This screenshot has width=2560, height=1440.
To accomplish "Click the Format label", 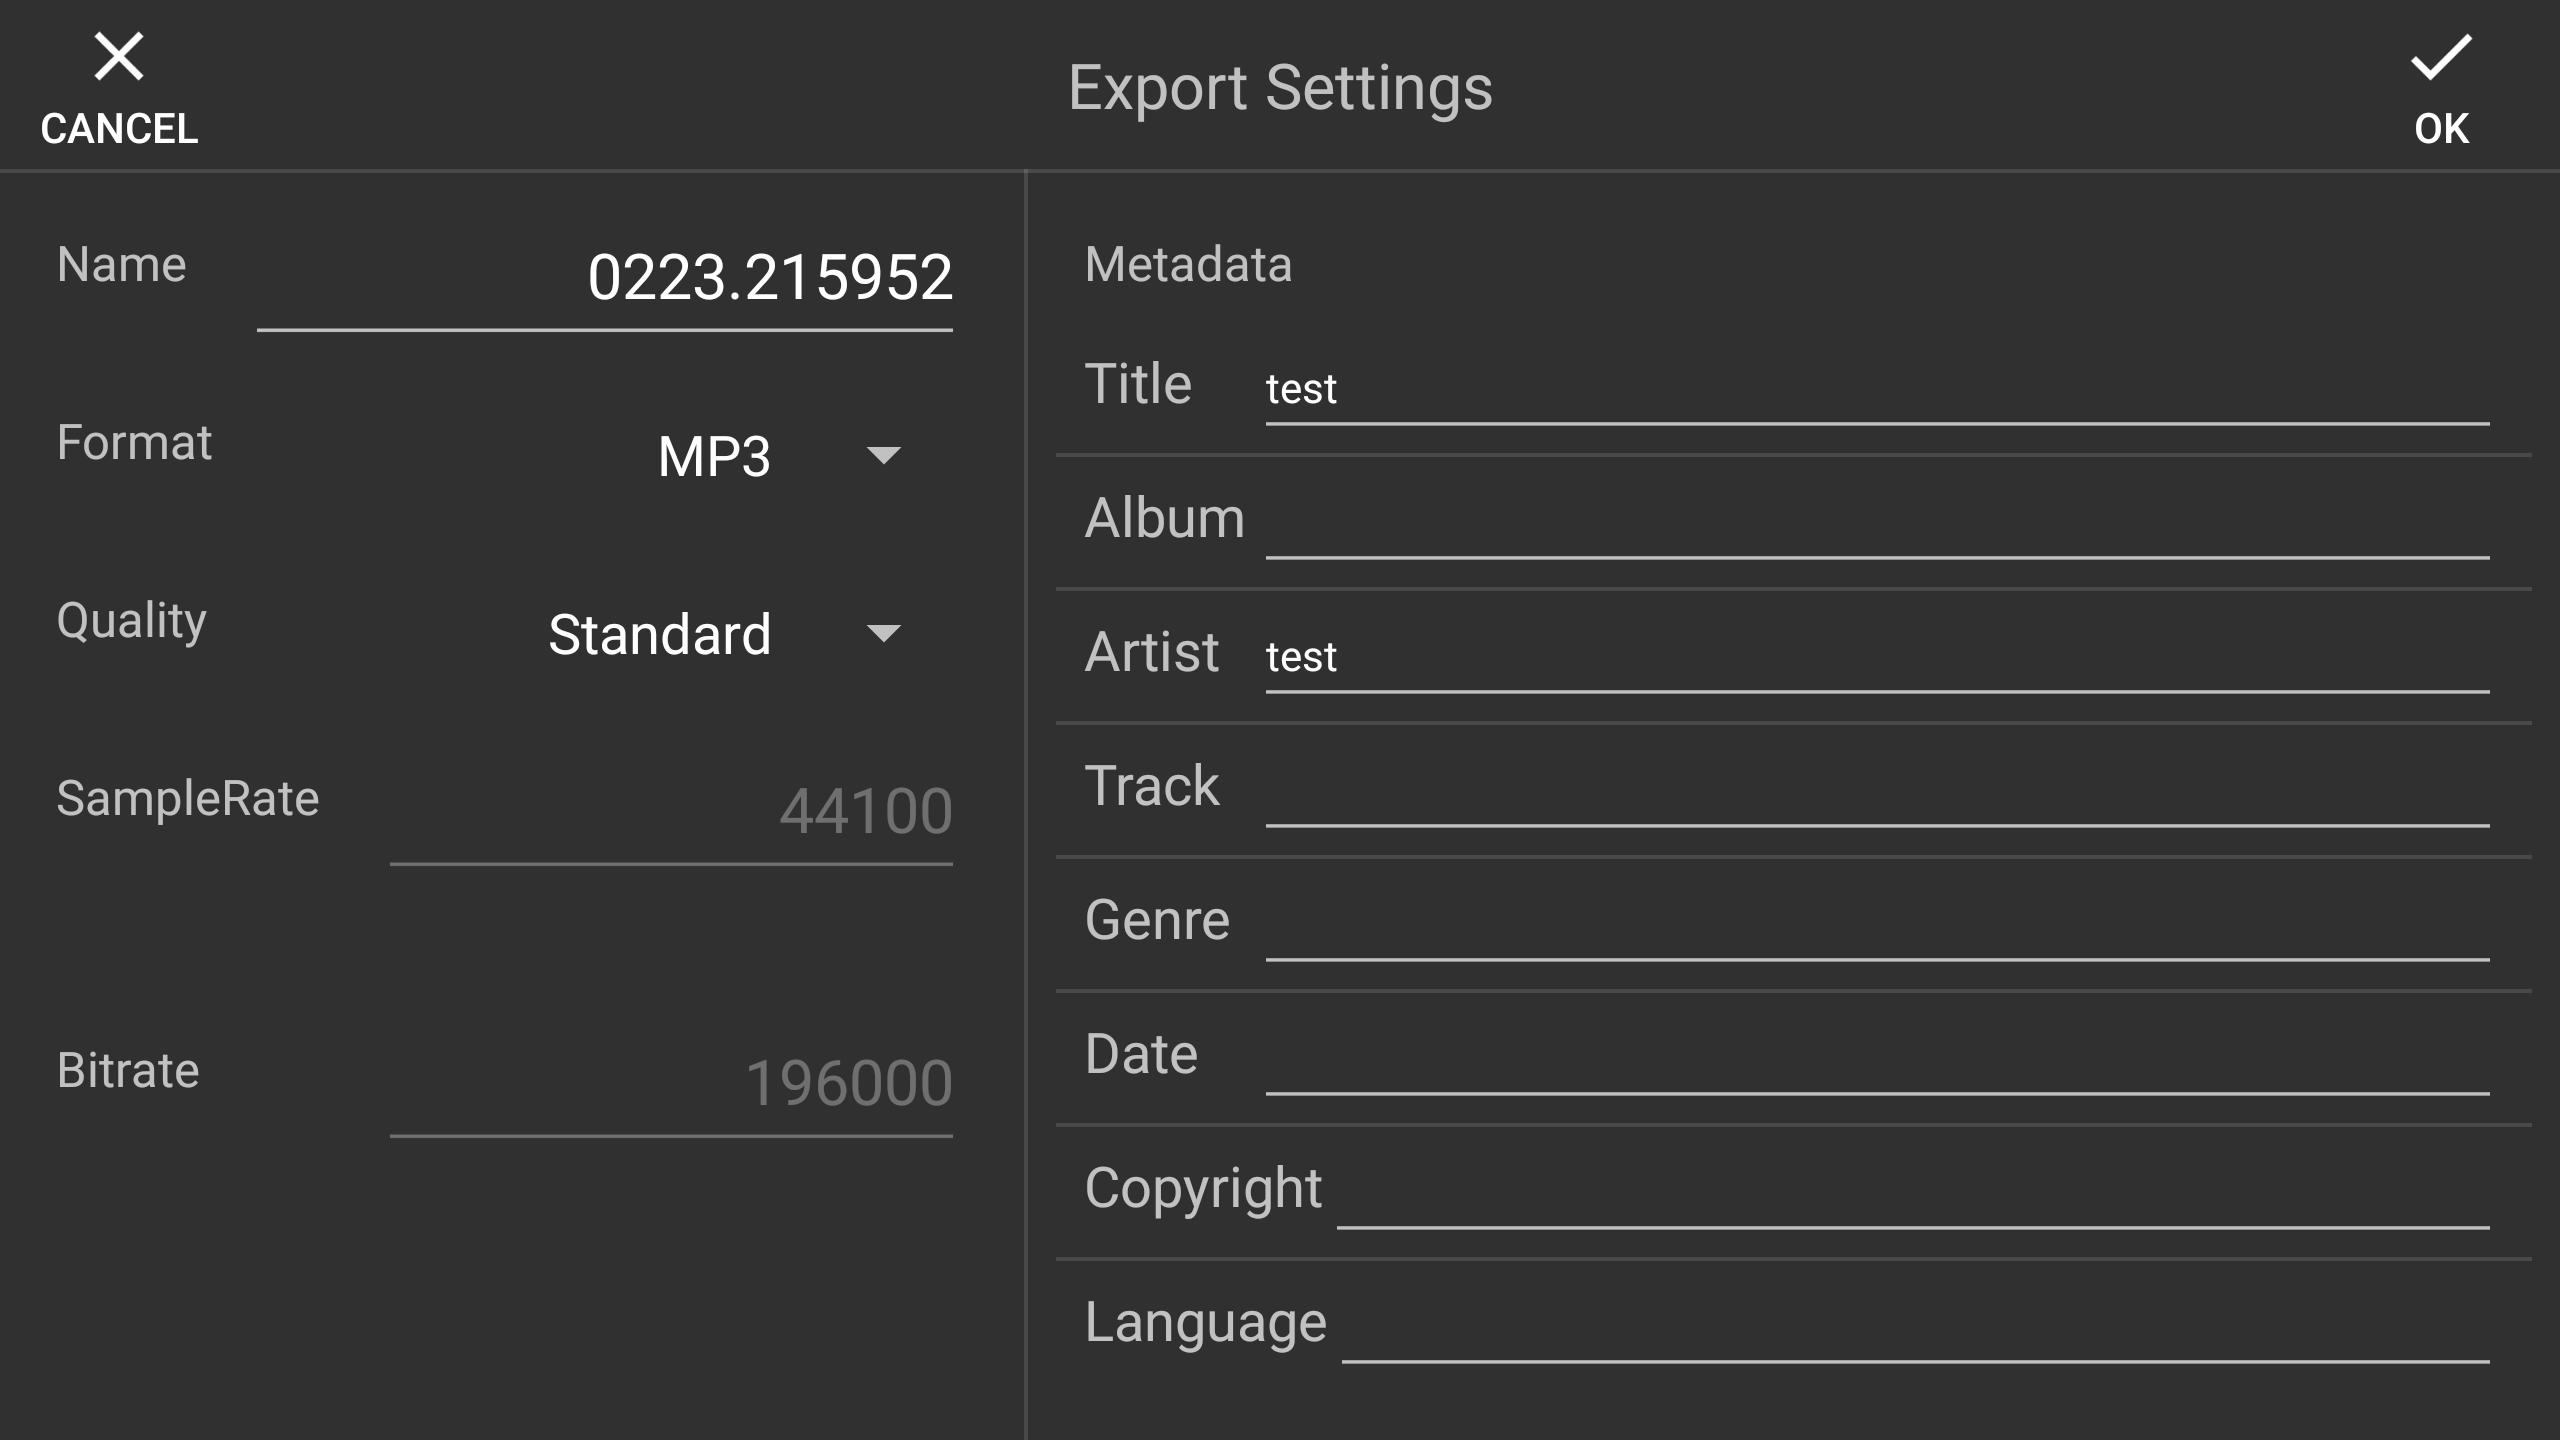I will point(134,442).
